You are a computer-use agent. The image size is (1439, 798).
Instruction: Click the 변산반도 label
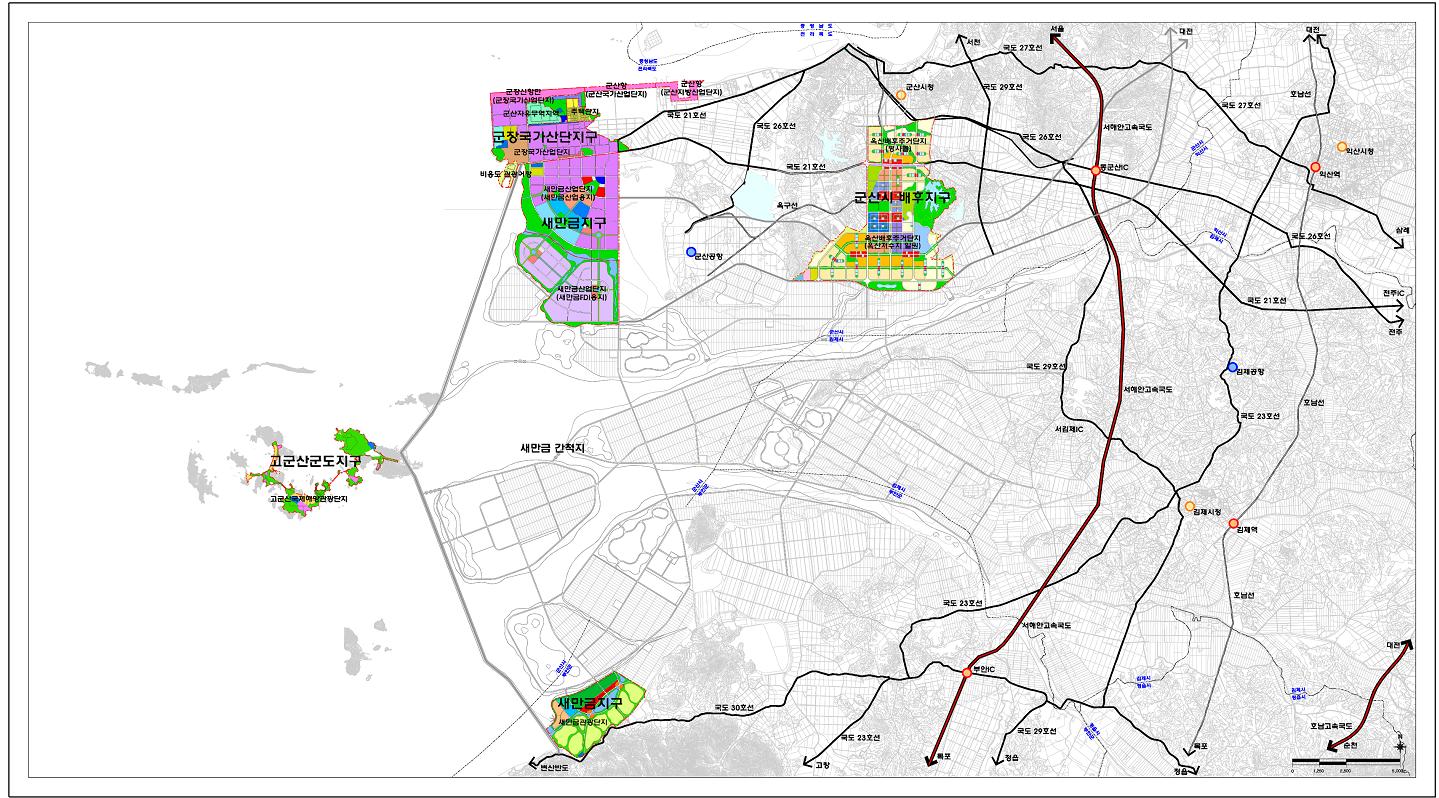point(554,768)
